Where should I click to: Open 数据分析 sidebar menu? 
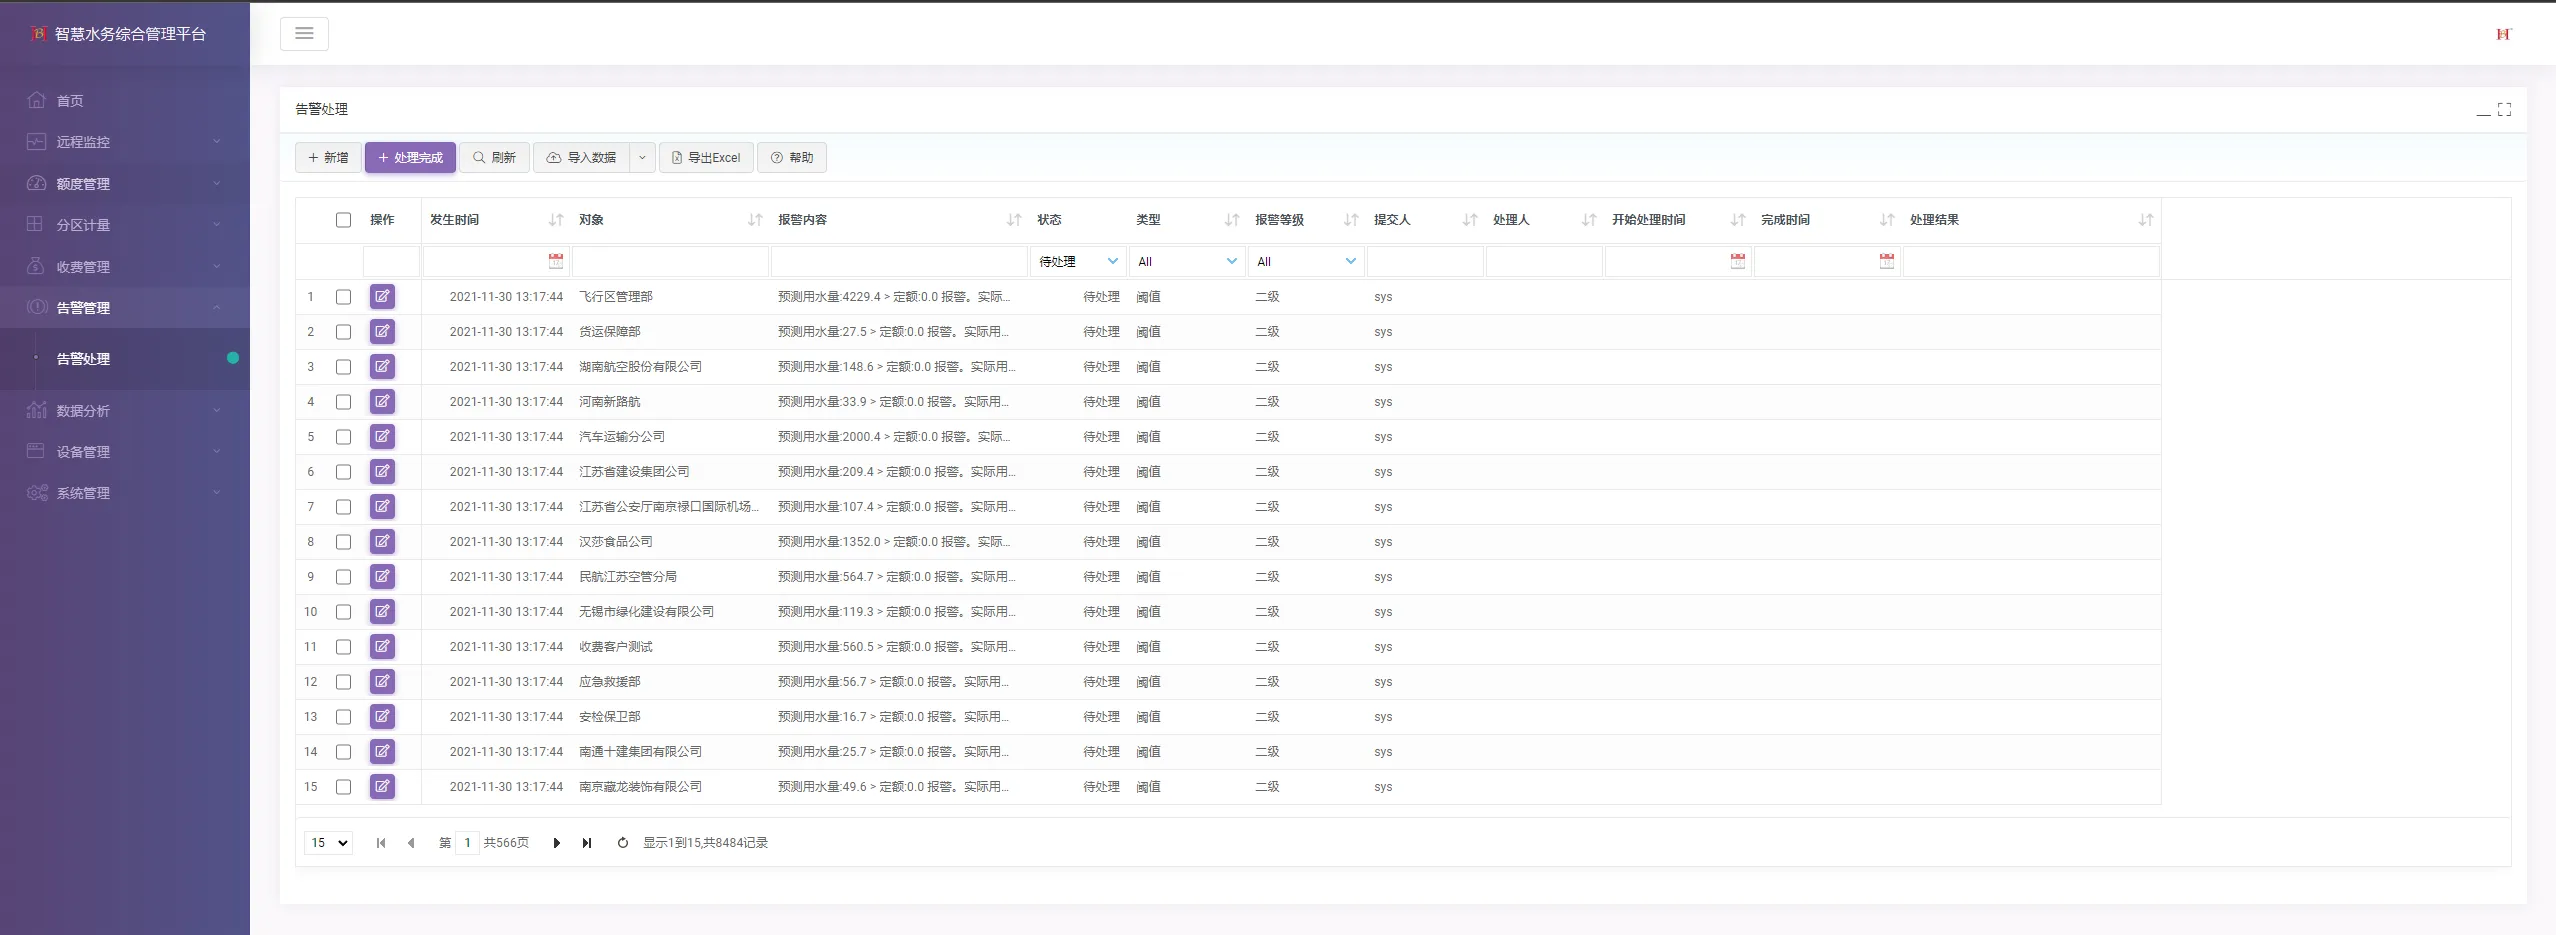(125, 411)
